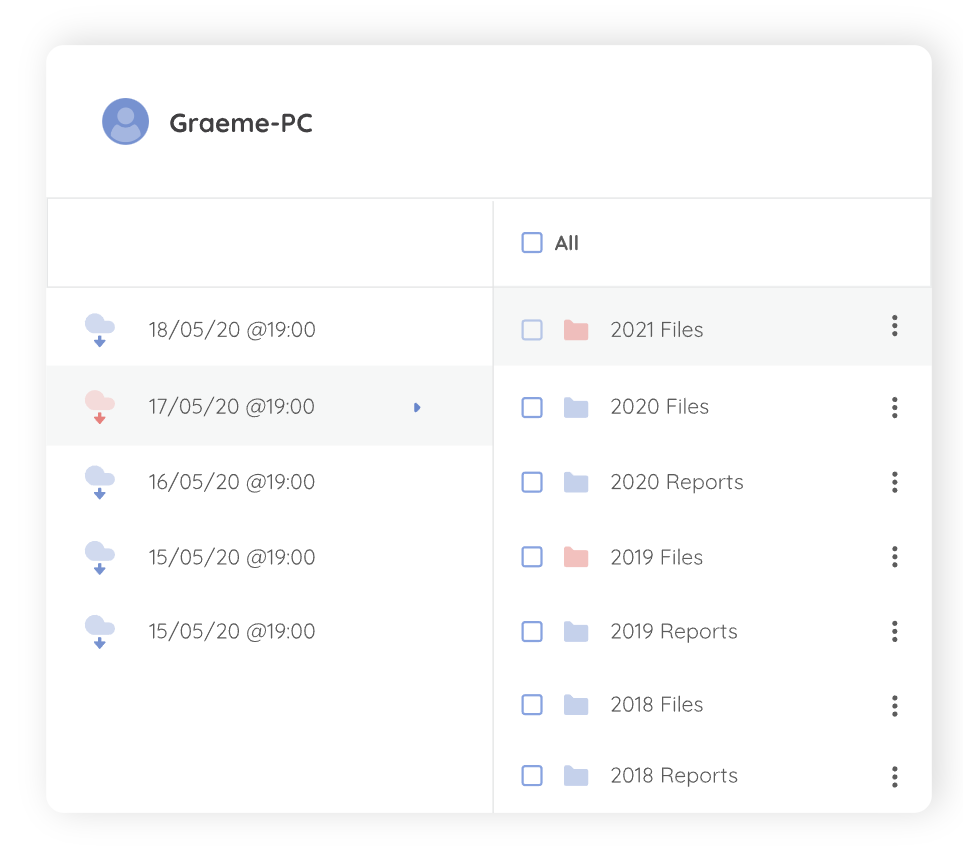Open the kebab menu beside 2018 Reports
Screen dimensions: 963x856
coord(894,775)
